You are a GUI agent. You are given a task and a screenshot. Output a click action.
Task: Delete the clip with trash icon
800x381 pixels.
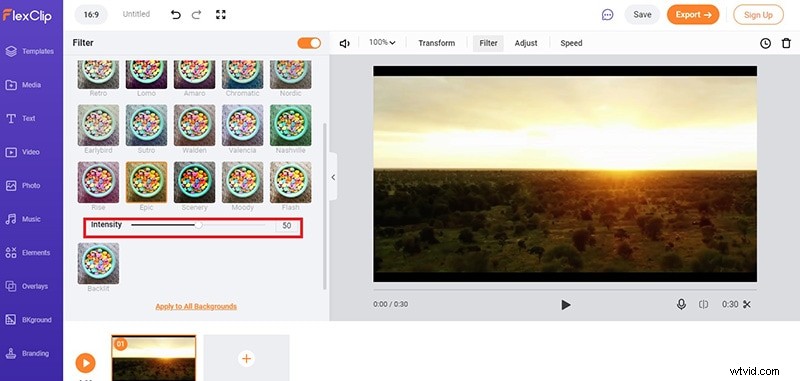(786, 43)
